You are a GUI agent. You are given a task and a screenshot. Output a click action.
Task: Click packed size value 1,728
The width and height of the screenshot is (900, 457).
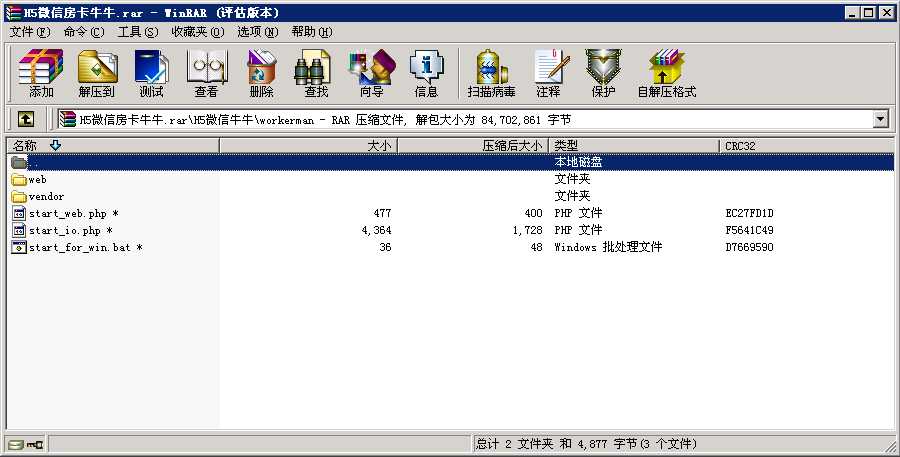(527, 230)
